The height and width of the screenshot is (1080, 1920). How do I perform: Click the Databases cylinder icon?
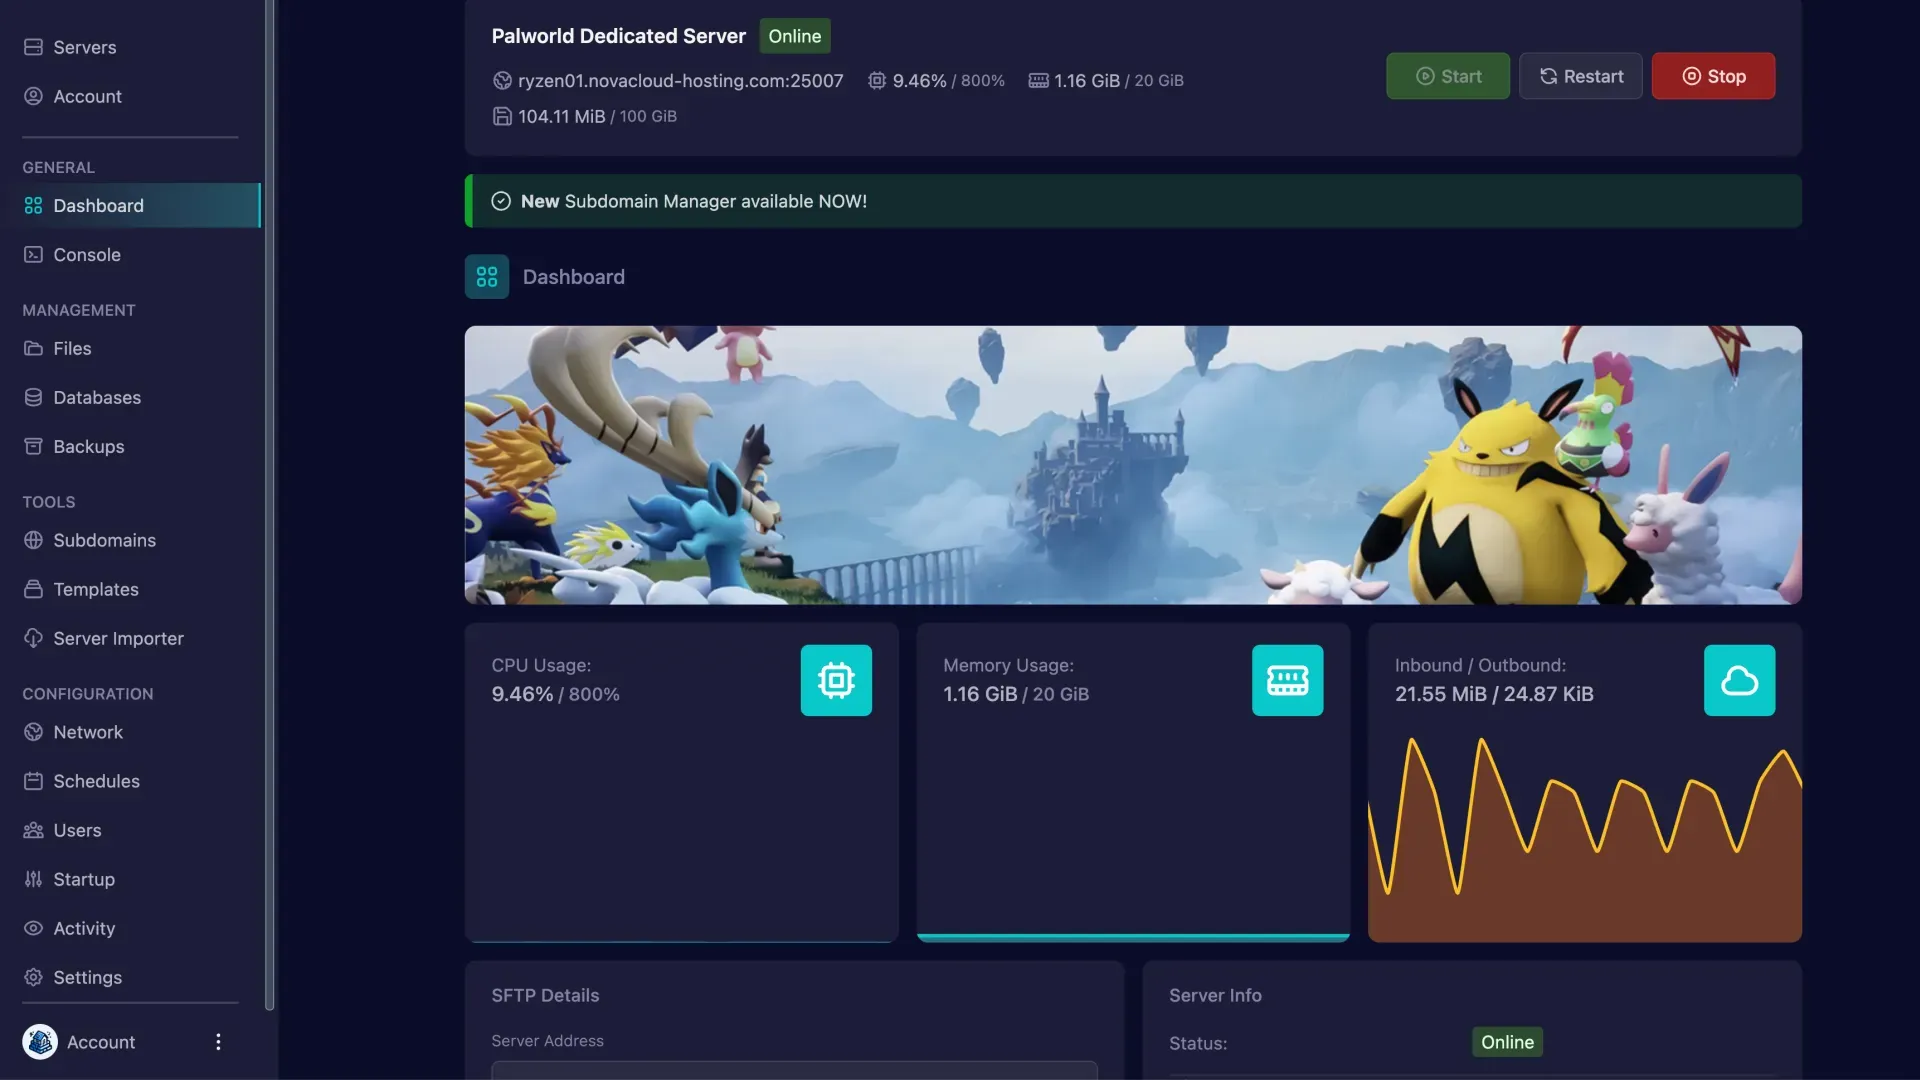[x=33, y=397]
